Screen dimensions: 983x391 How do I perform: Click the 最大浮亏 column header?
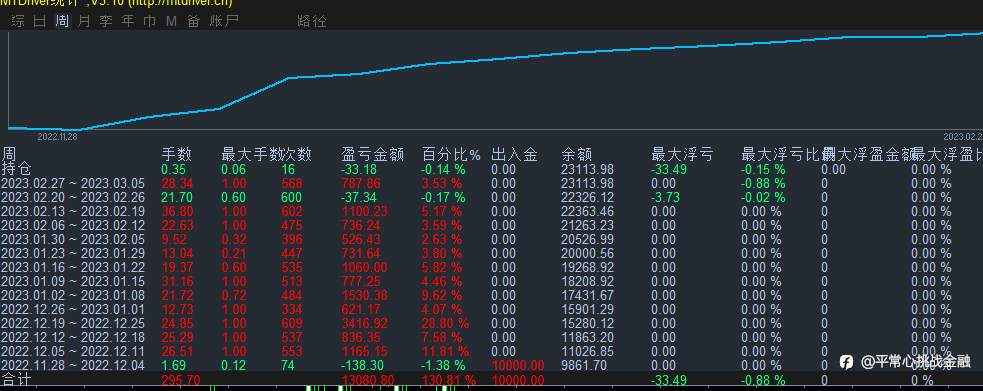(x=682, y=154)
